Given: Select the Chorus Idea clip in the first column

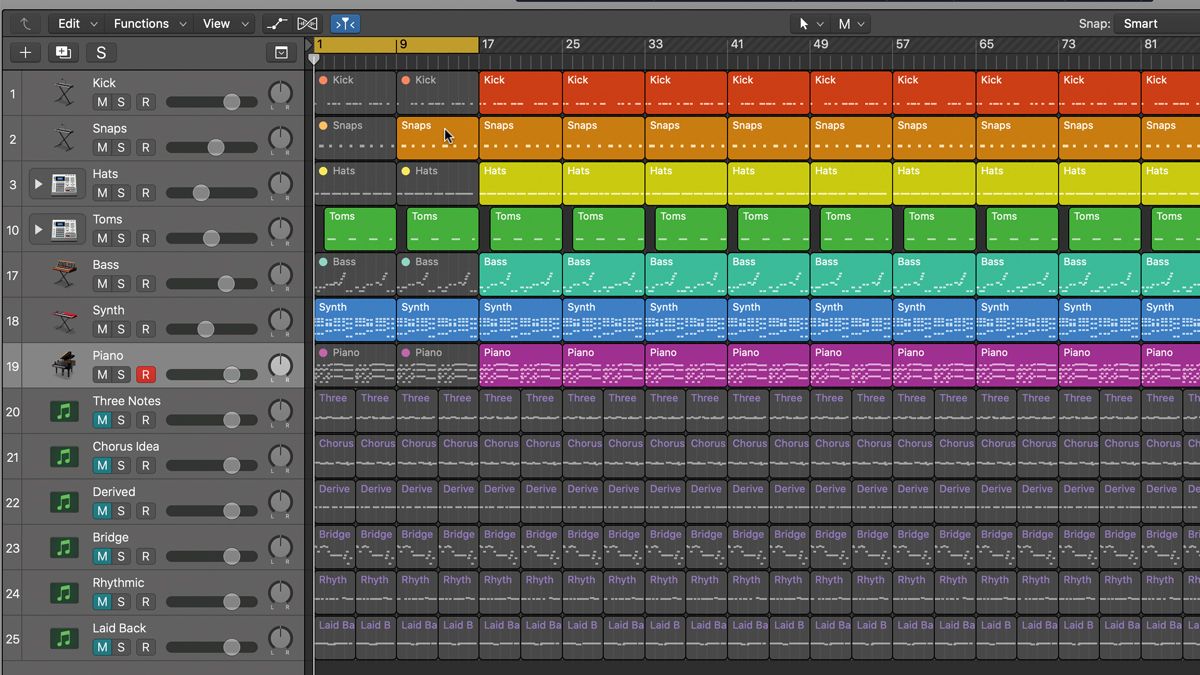Looking at the screenshot, I should click(x=335, y=453).
